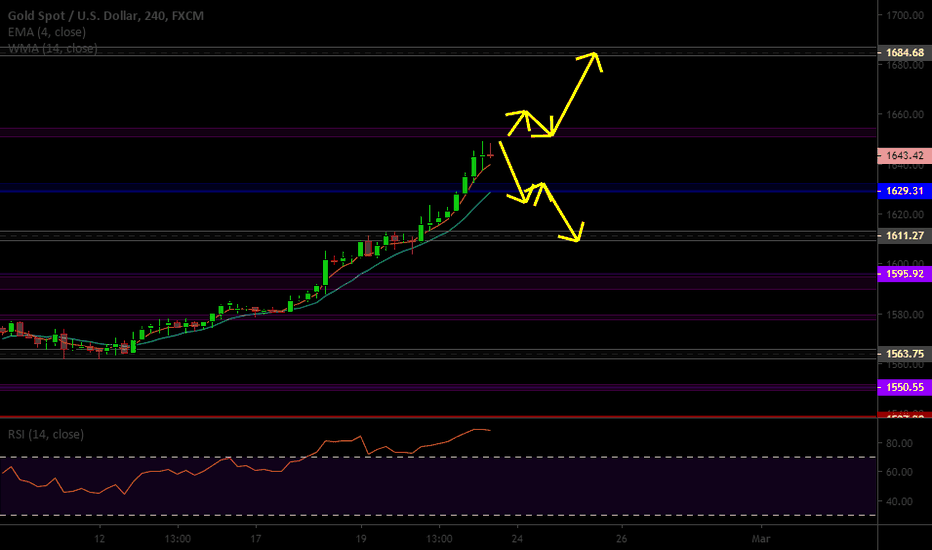Image resolution: width=932 pixels, height=550 pixels.
Task: Select the latest candlestick near 1643
Action: (x=490, y=155)
